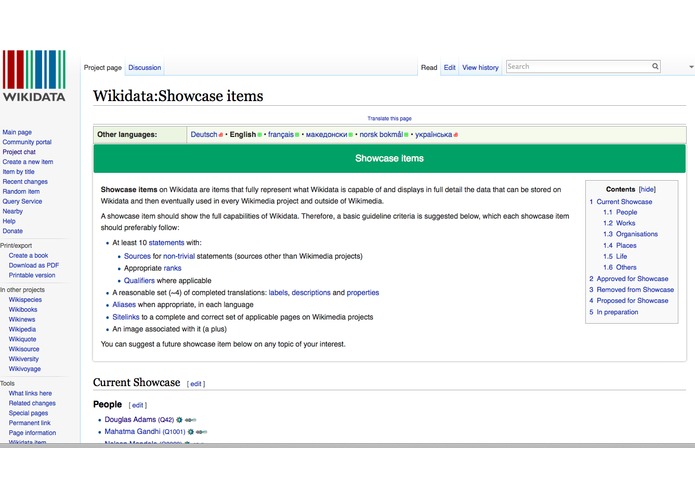Open the Nearby link
Screen dimensions: 695x494
(12, 211)
